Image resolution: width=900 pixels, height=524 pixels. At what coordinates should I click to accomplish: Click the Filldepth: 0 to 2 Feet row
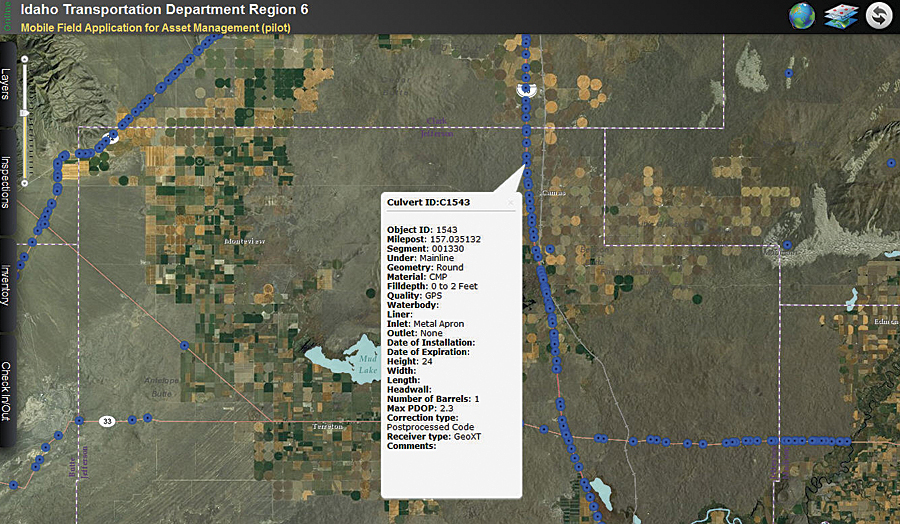click(x=432, y=286)
